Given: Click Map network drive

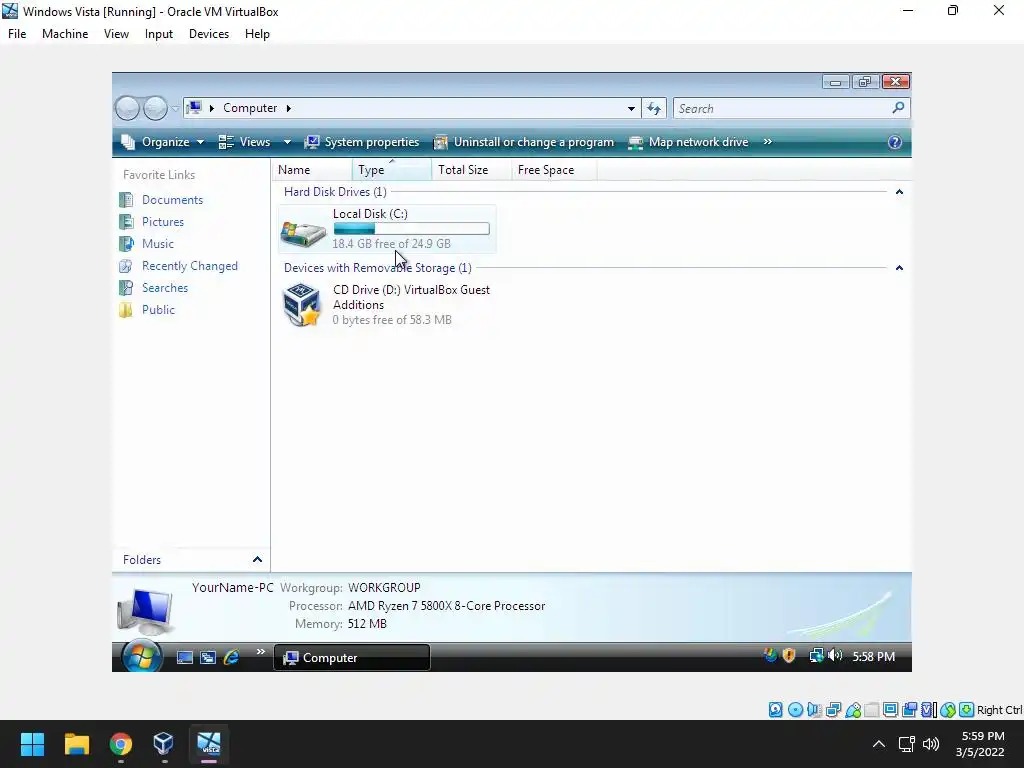Looking at the screenshot, I should point(688,142).
